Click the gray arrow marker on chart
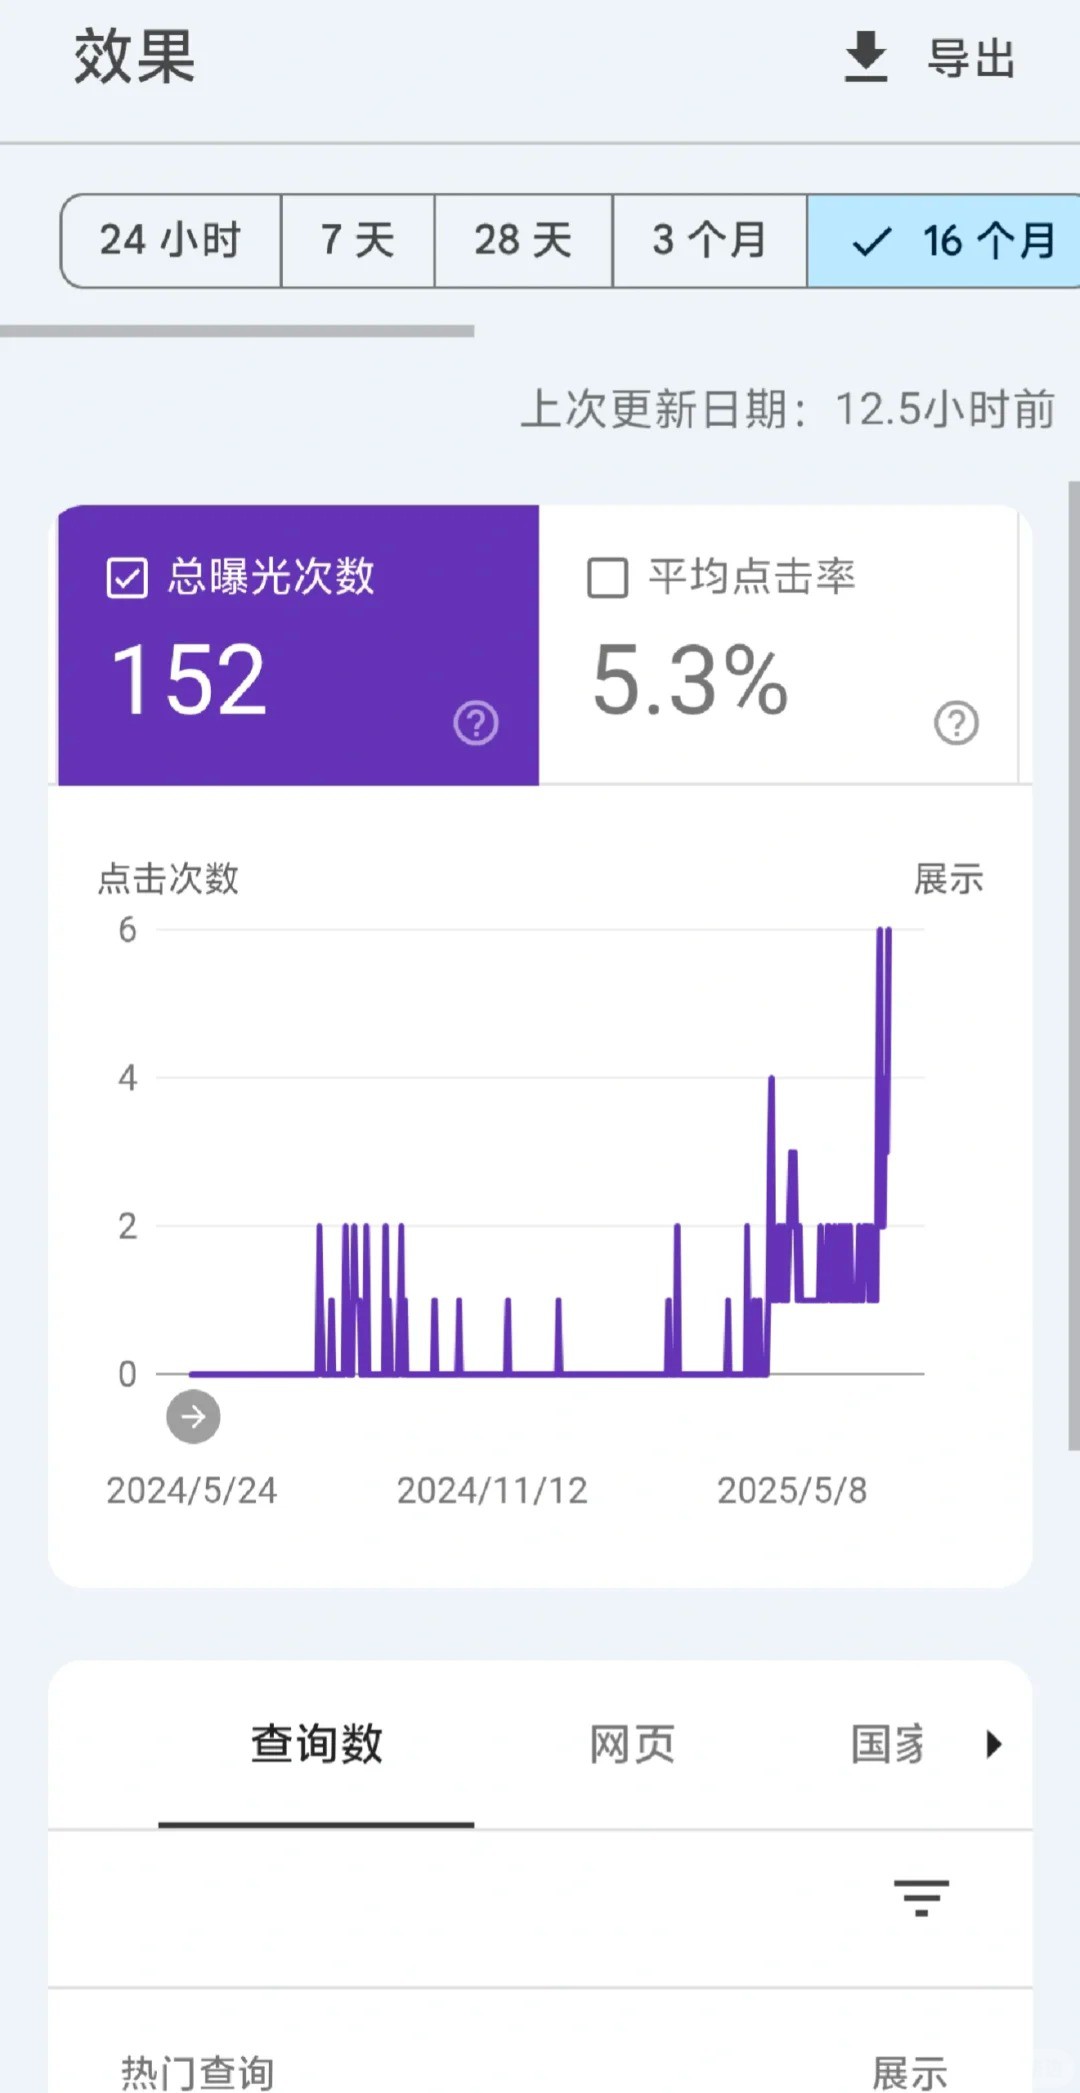 click(x=193, y=1416)
